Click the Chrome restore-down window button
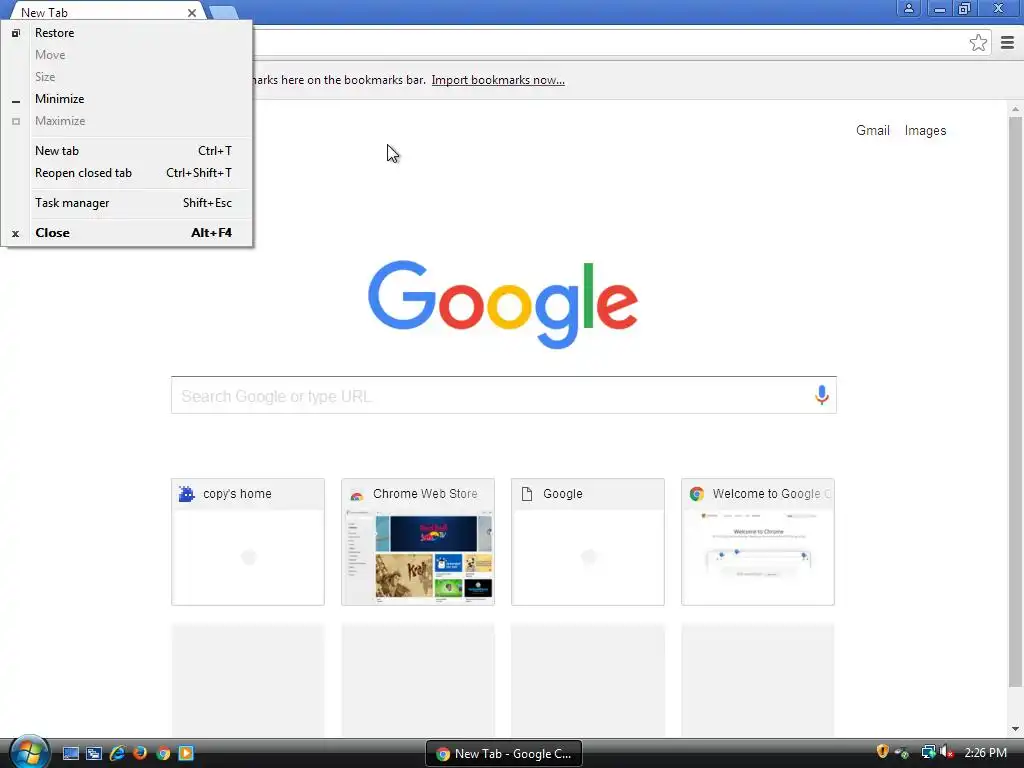Screen dimensions: 1024x768 (x=964, y=8)
